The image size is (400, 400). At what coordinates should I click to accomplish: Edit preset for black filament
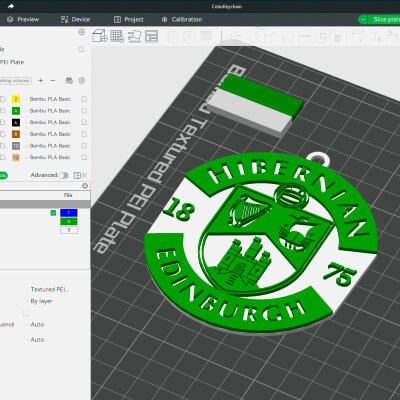84,122
